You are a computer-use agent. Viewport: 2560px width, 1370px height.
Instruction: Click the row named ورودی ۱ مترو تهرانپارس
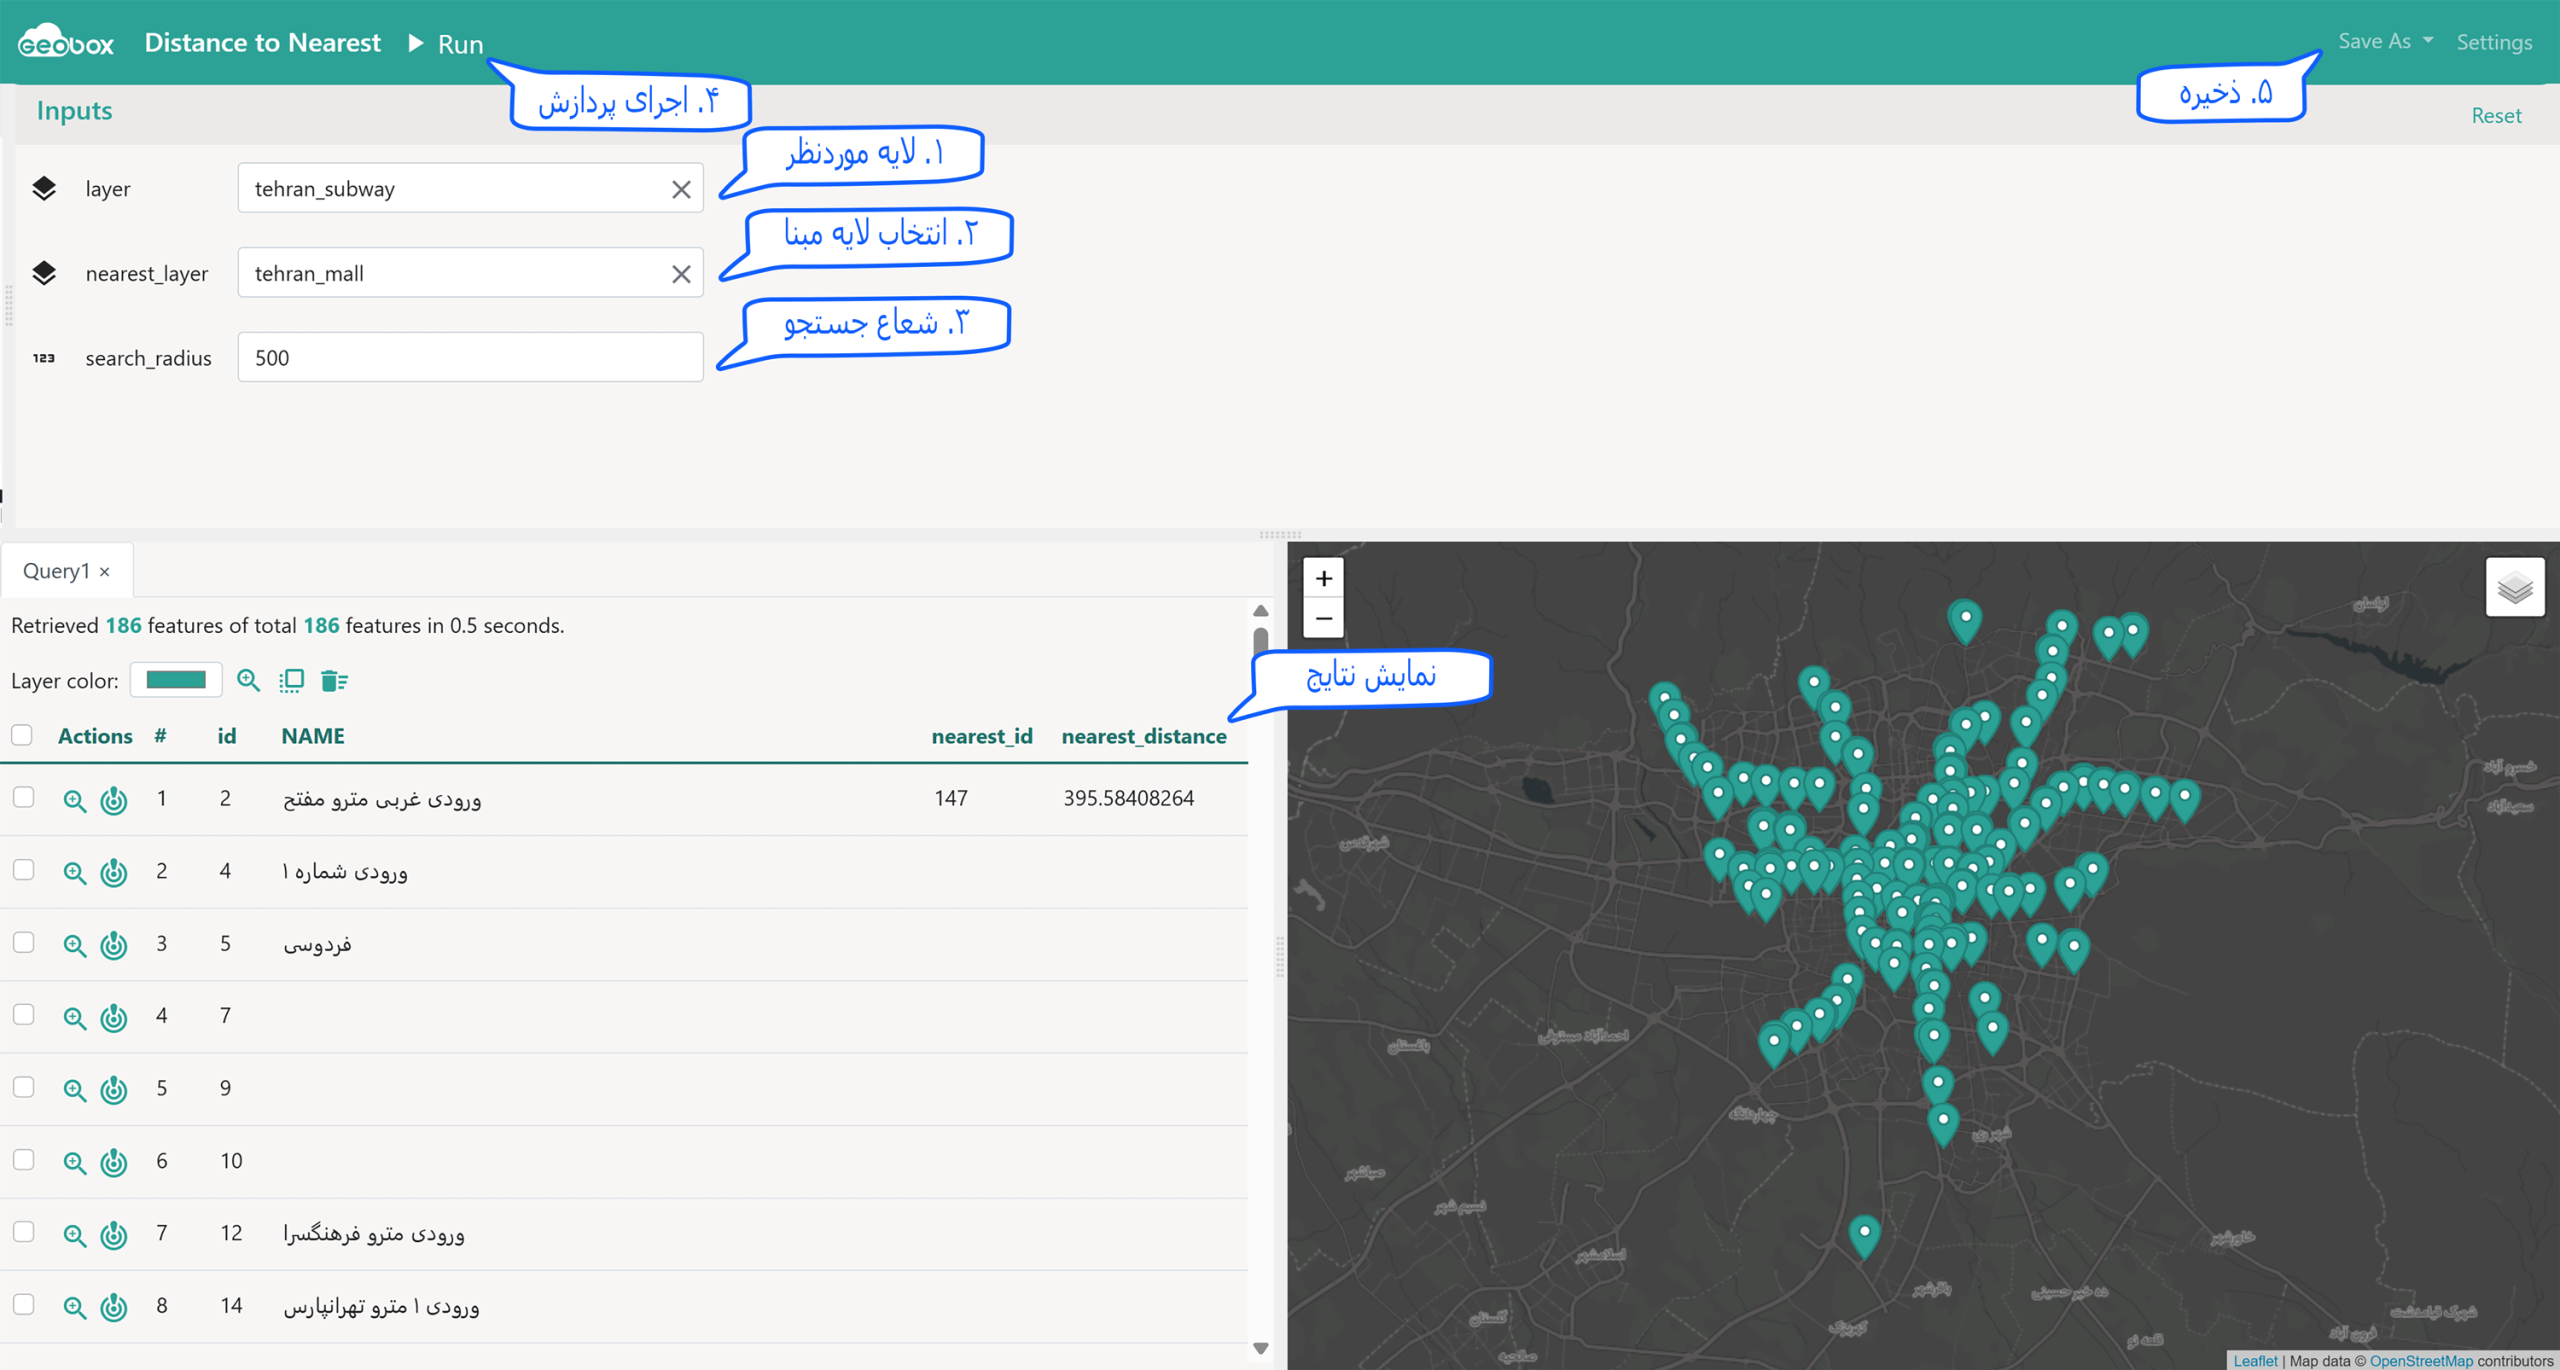[624, 1306]
